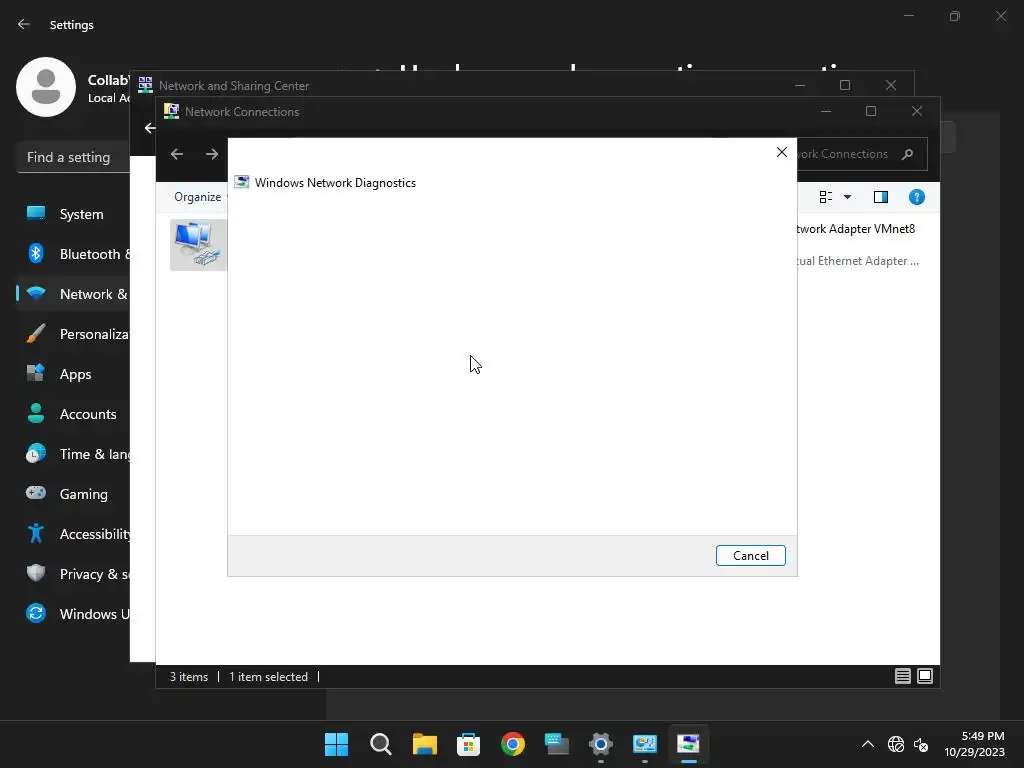
Task: Go back in Network Connections window
Action: [x=177, y=154]
